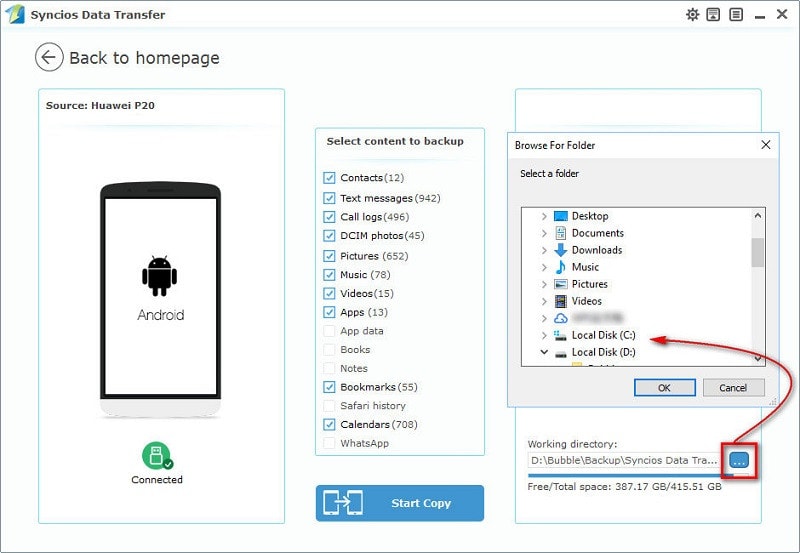Uncheck the Call logs (496) checkbox
This screenshot has width=800, height=553.
pos(329,217)
